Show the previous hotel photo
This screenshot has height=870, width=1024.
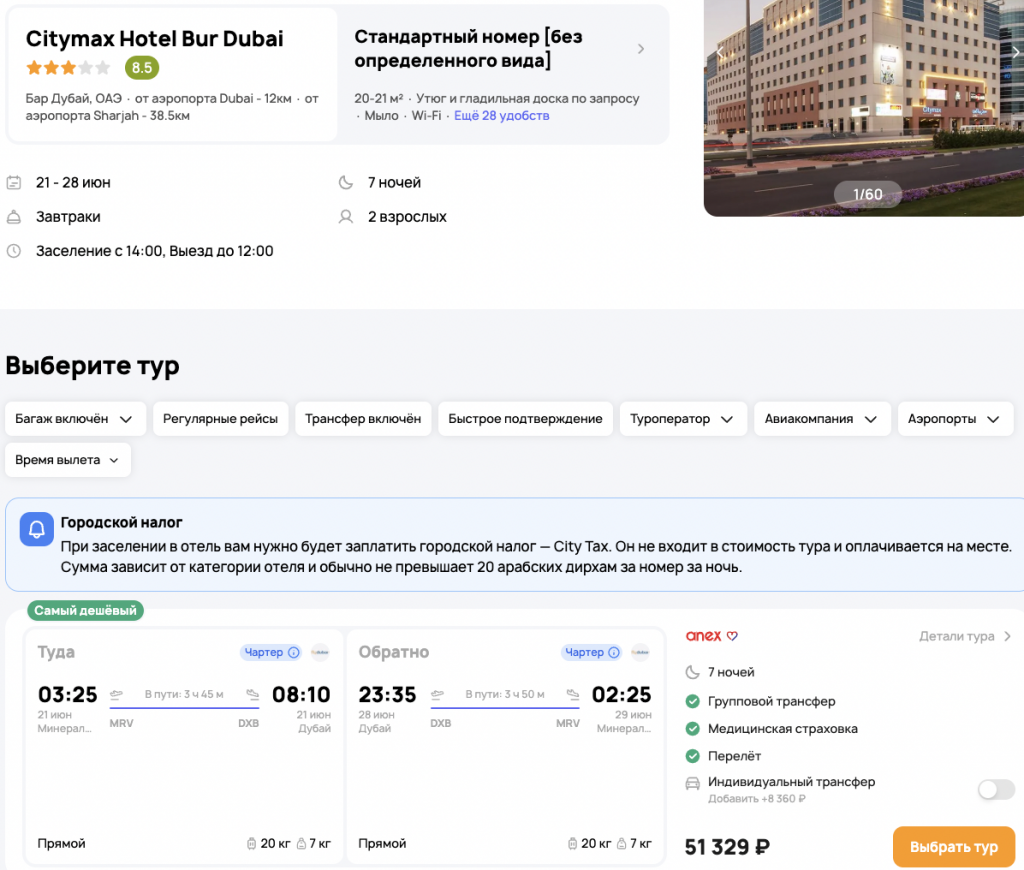pos(719,52)
